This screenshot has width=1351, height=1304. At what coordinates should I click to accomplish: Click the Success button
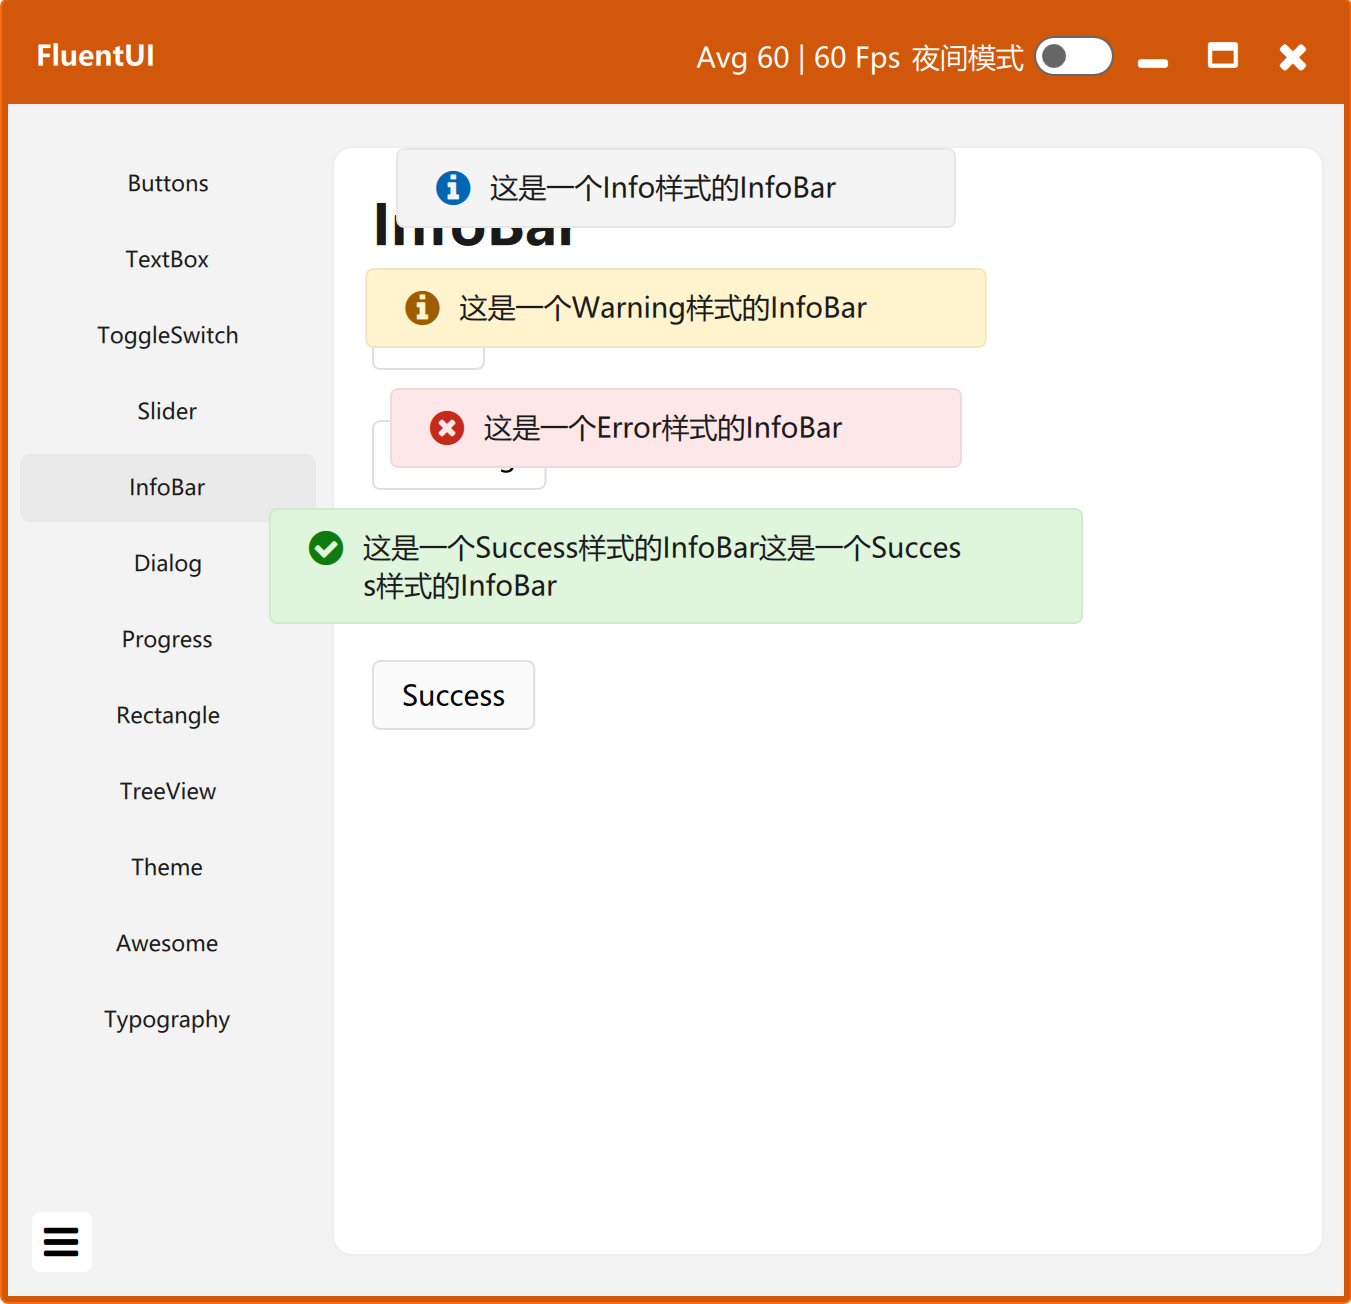454,695
